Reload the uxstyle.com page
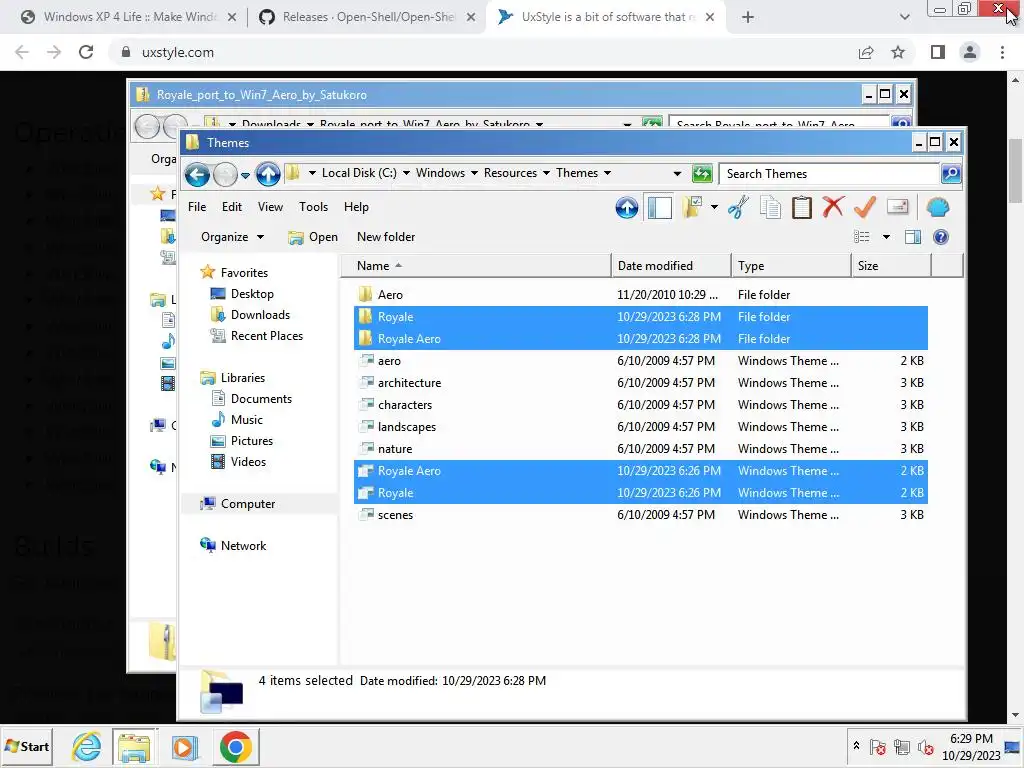The height and width of the screenshot is (768, 1024). coord(86,52)
